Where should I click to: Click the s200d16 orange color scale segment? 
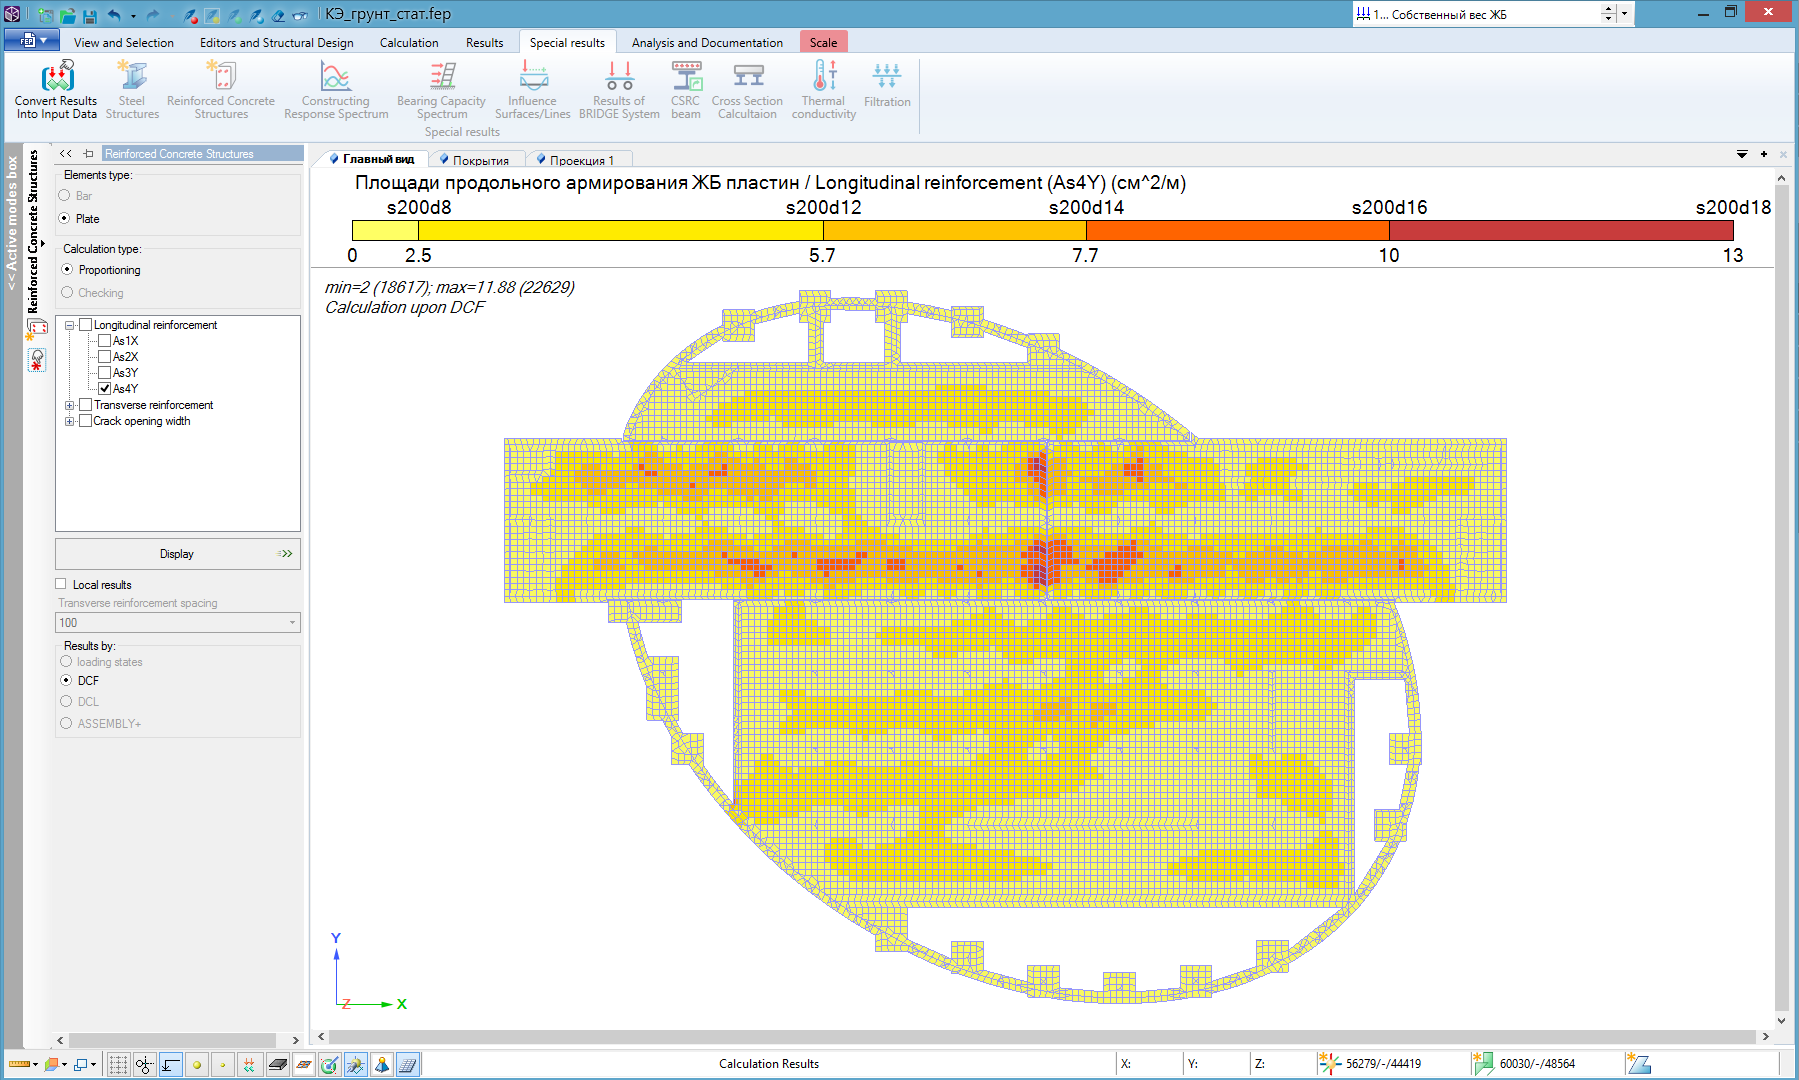tap(1237, 230)
